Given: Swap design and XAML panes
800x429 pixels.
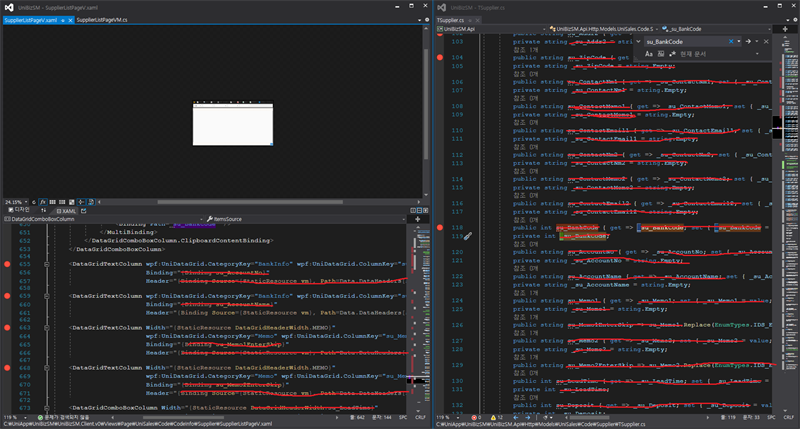Looking at the screenshot, I should (42, 211).
